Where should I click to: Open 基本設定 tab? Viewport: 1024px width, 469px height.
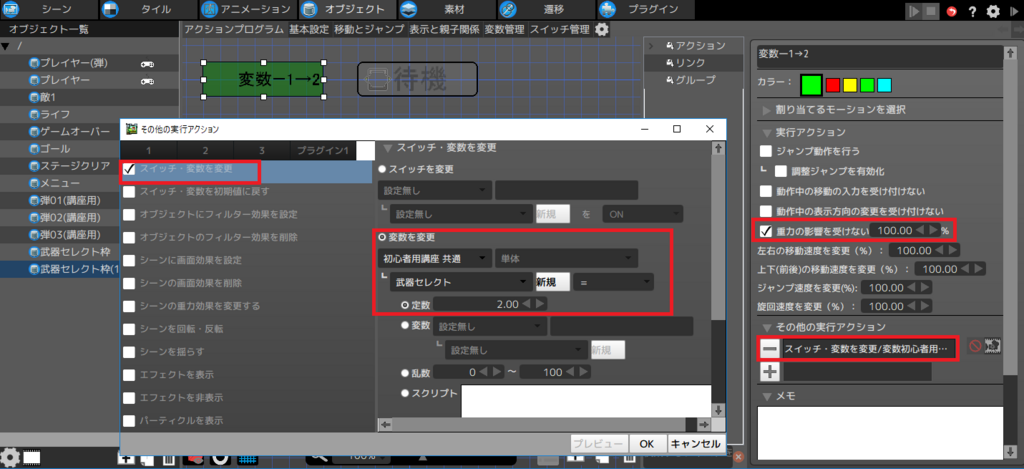(x=310, y=29)
